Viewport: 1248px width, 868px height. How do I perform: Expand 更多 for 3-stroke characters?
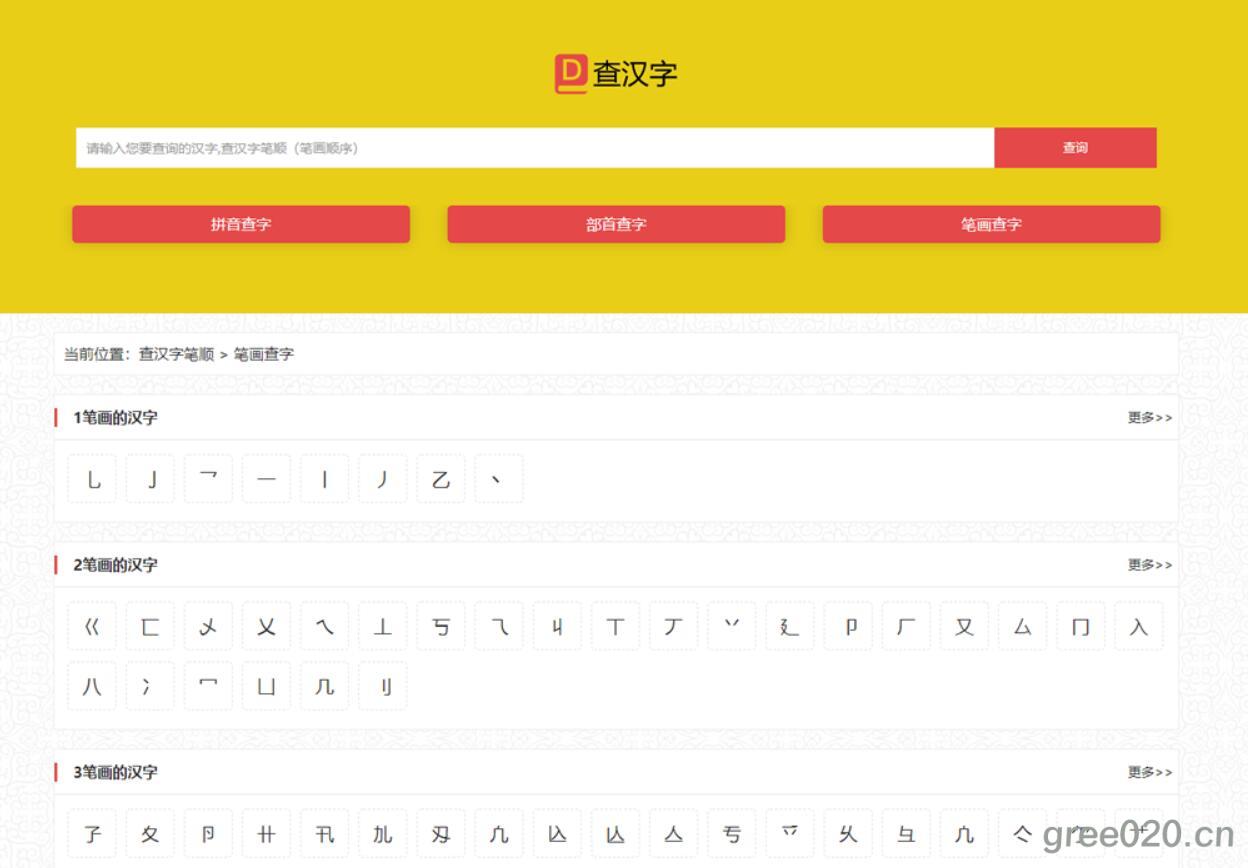(x=1149, y=772)
